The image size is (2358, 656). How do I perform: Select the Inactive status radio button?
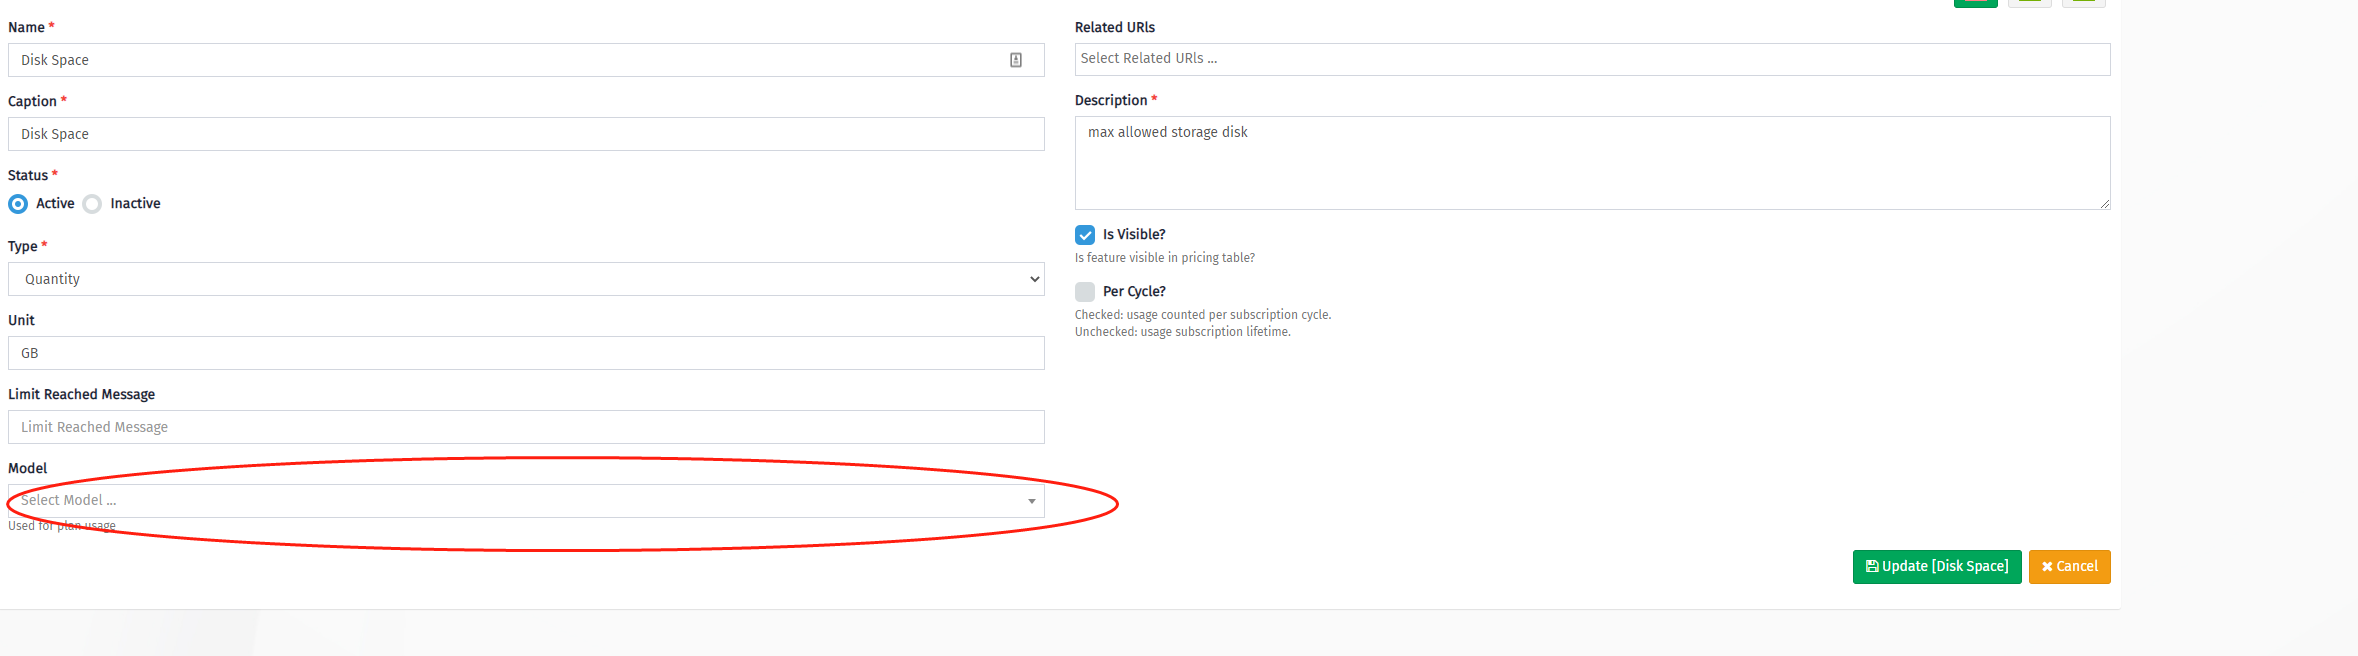click(x=92, y=204)
